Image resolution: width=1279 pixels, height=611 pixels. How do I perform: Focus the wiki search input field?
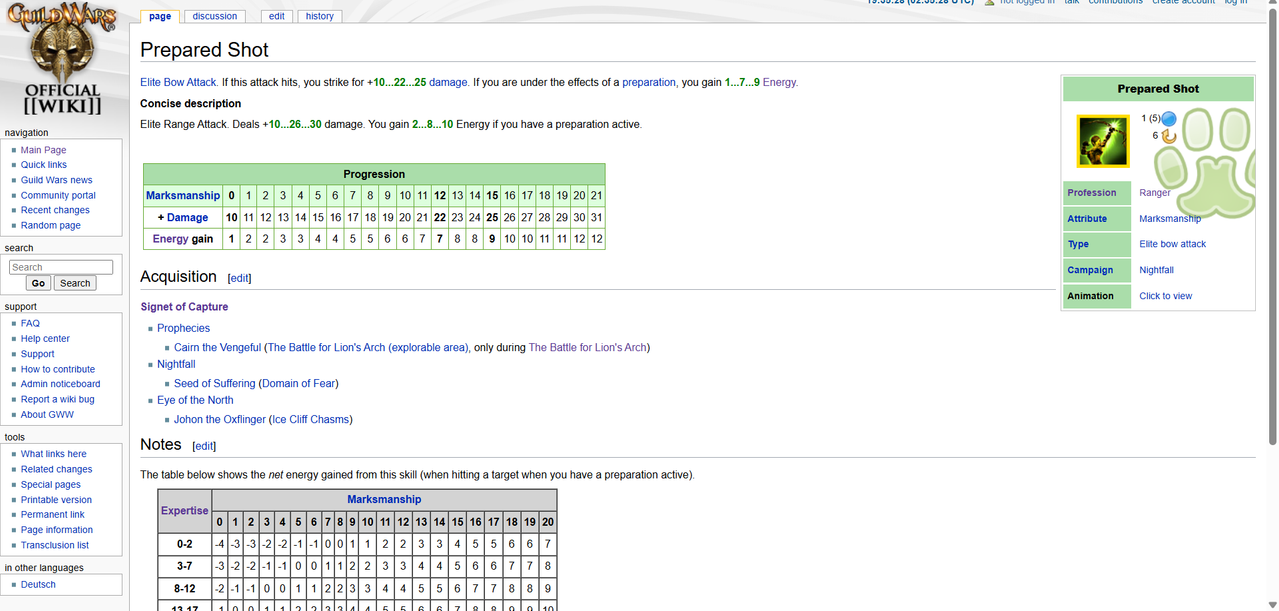[x=61, y=267]
